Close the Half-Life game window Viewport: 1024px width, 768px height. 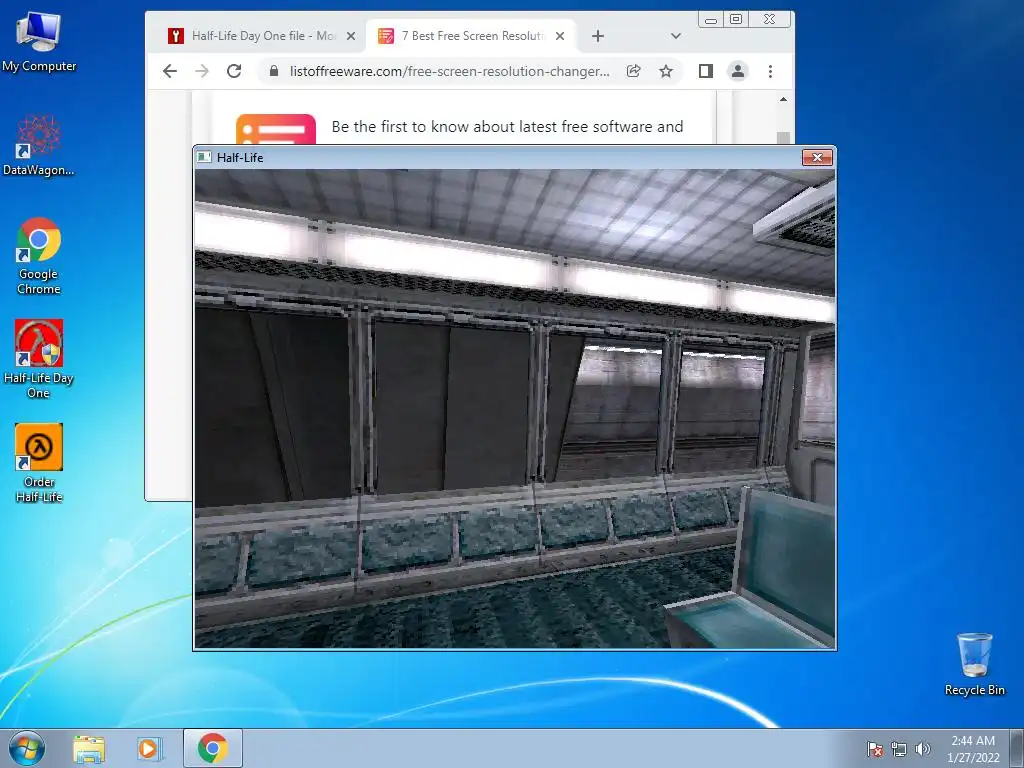[817, 157]
